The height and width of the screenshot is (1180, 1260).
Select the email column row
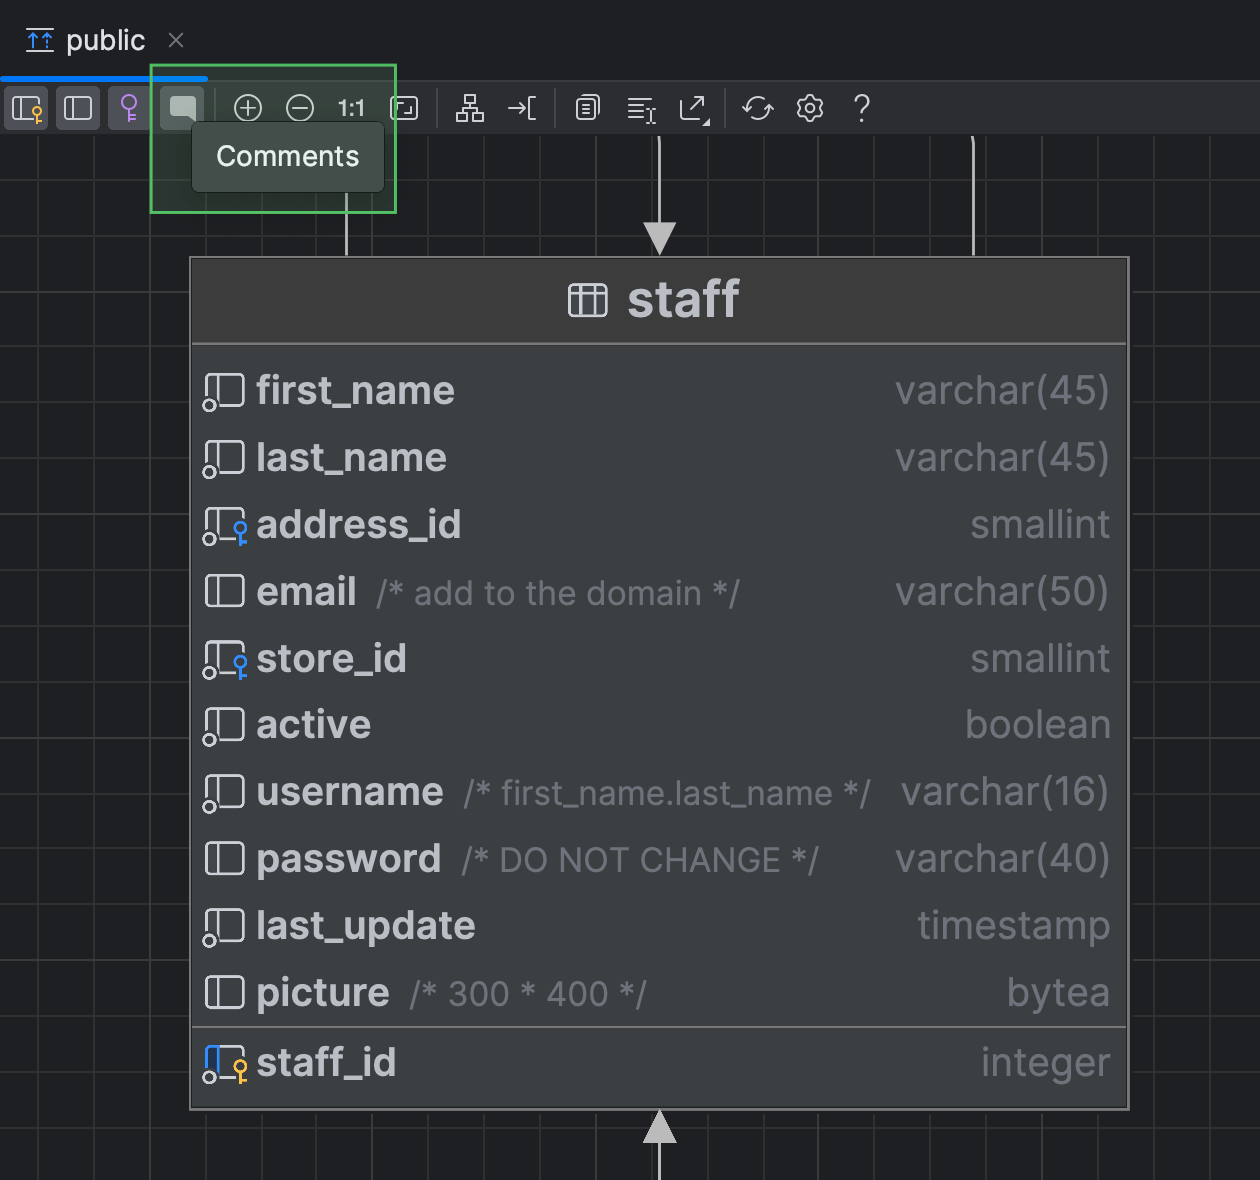tap(306, 591)
